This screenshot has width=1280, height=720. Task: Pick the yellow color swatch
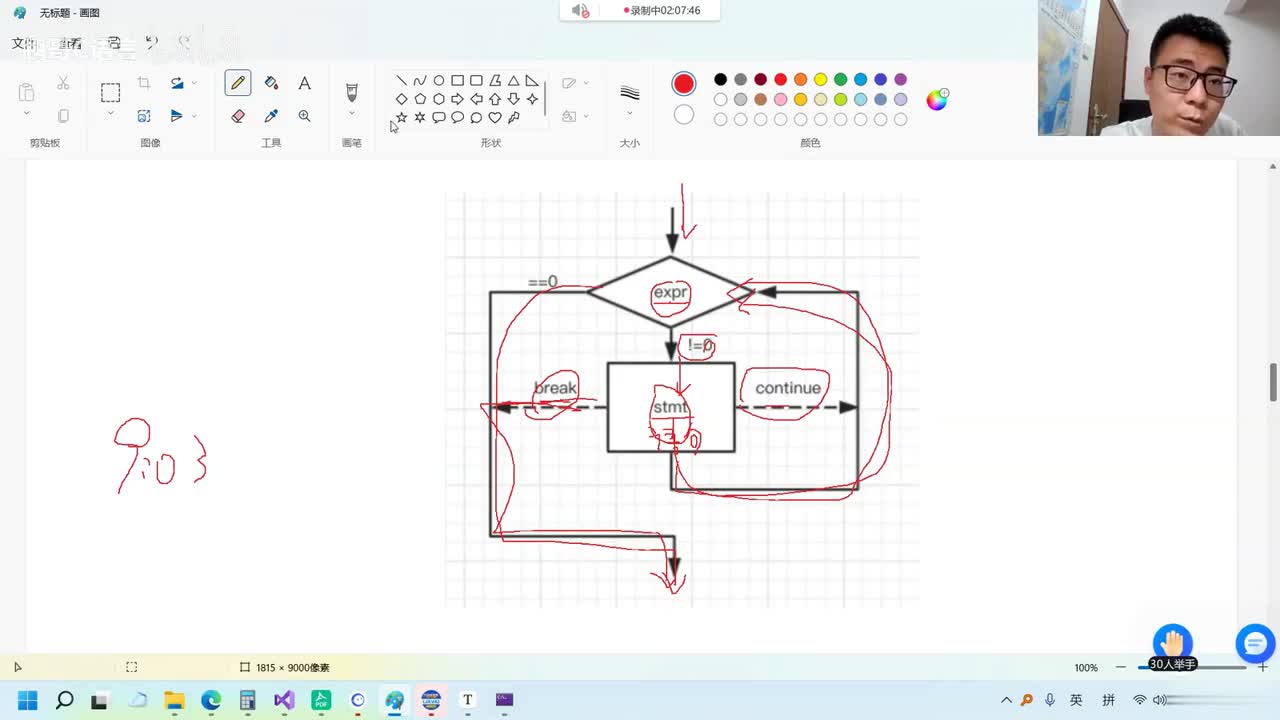click(x=820, y=79)
